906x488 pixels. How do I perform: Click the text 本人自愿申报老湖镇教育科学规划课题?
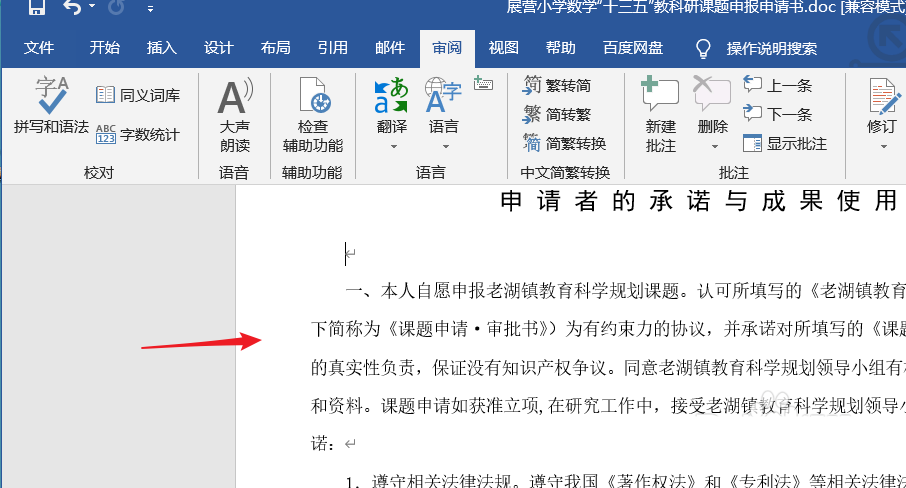(x=530, y=290)
